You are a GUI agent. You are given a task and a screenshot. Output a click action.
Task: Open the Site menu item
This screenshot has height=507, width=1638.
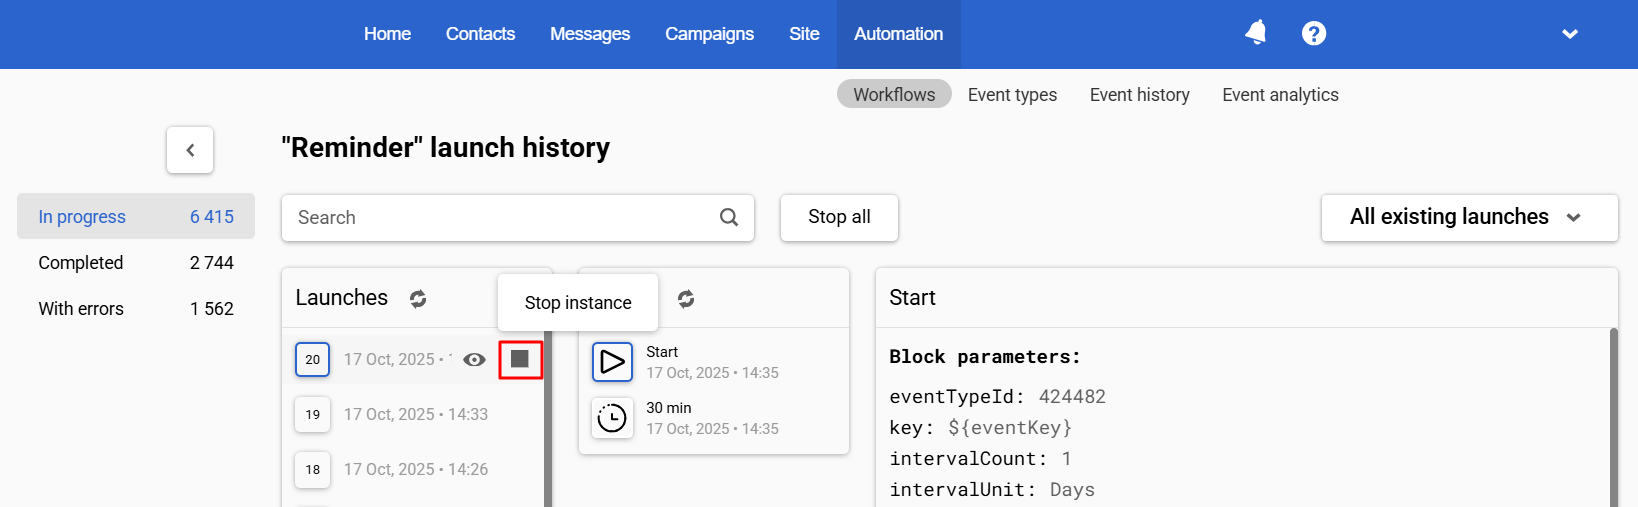[804, 34]
